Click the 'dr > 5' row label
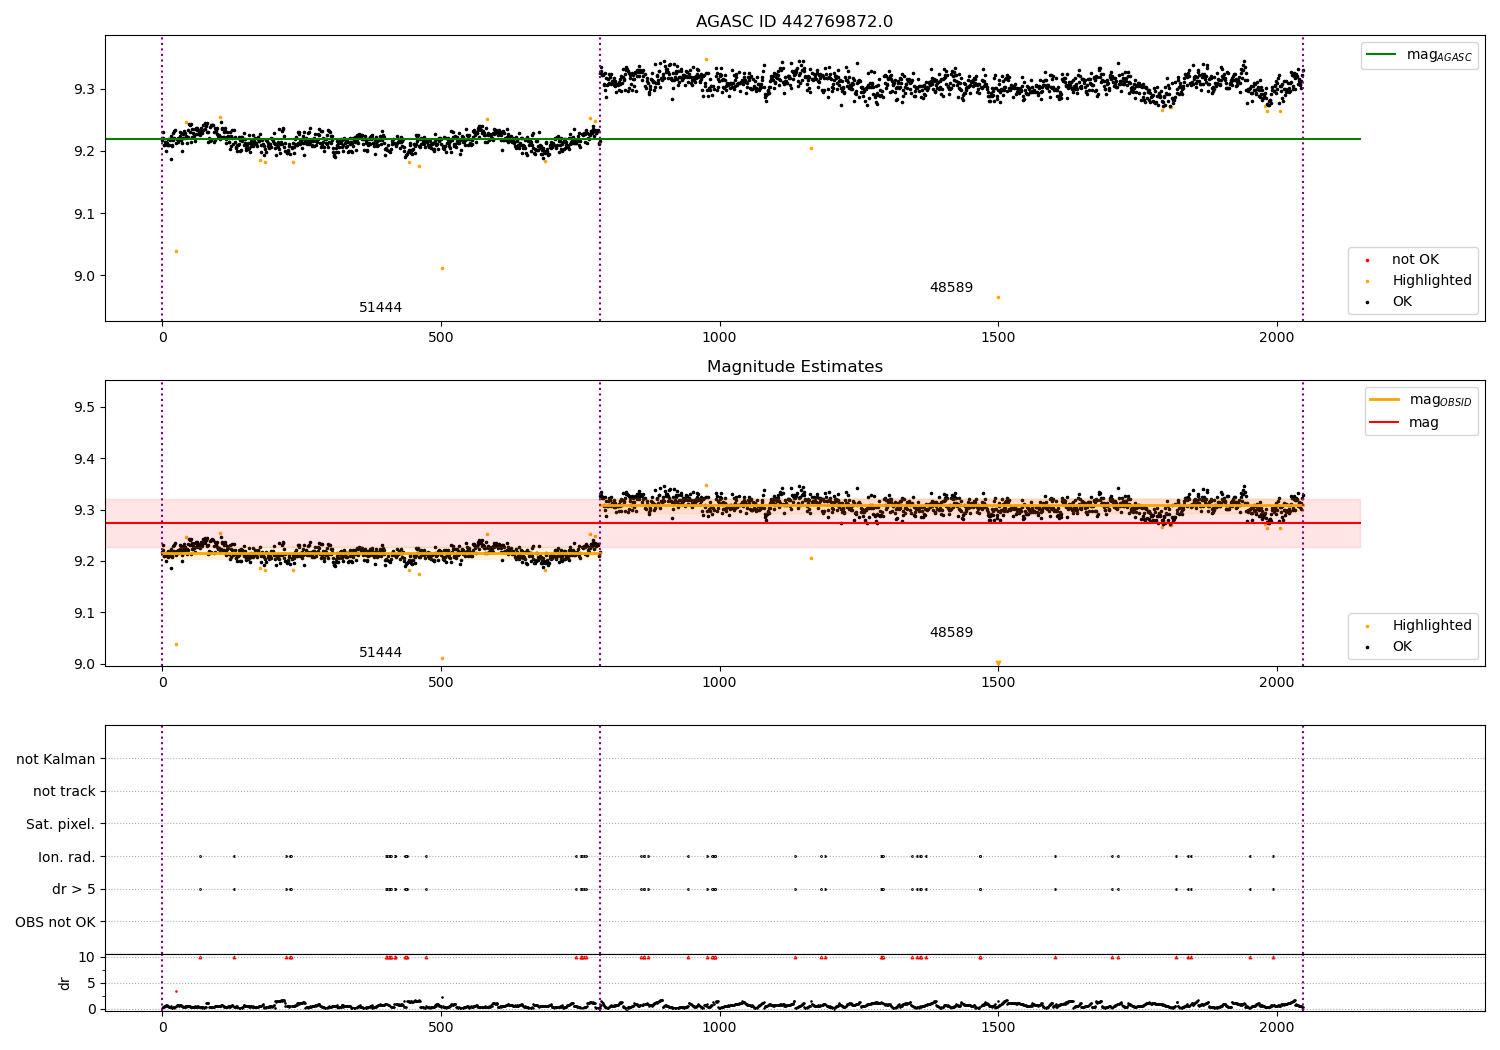The width and height of the screenshot is (1500, 1050). 74,889
